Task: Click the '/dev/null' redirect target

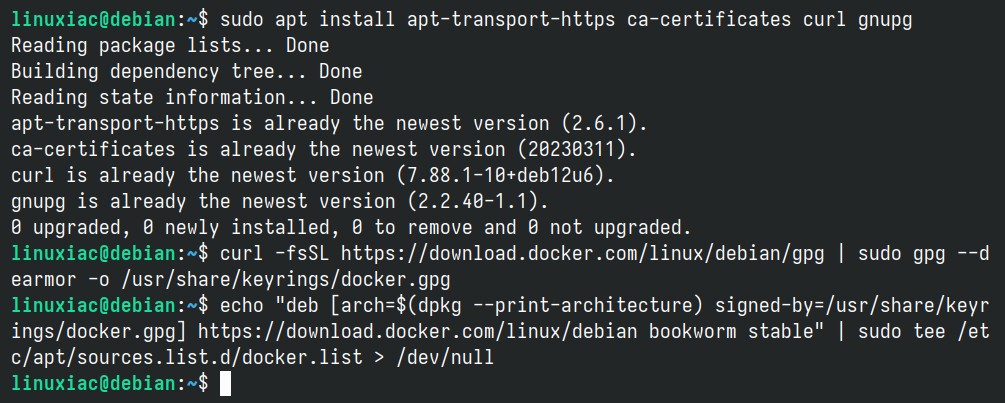Action: (445, 358)
